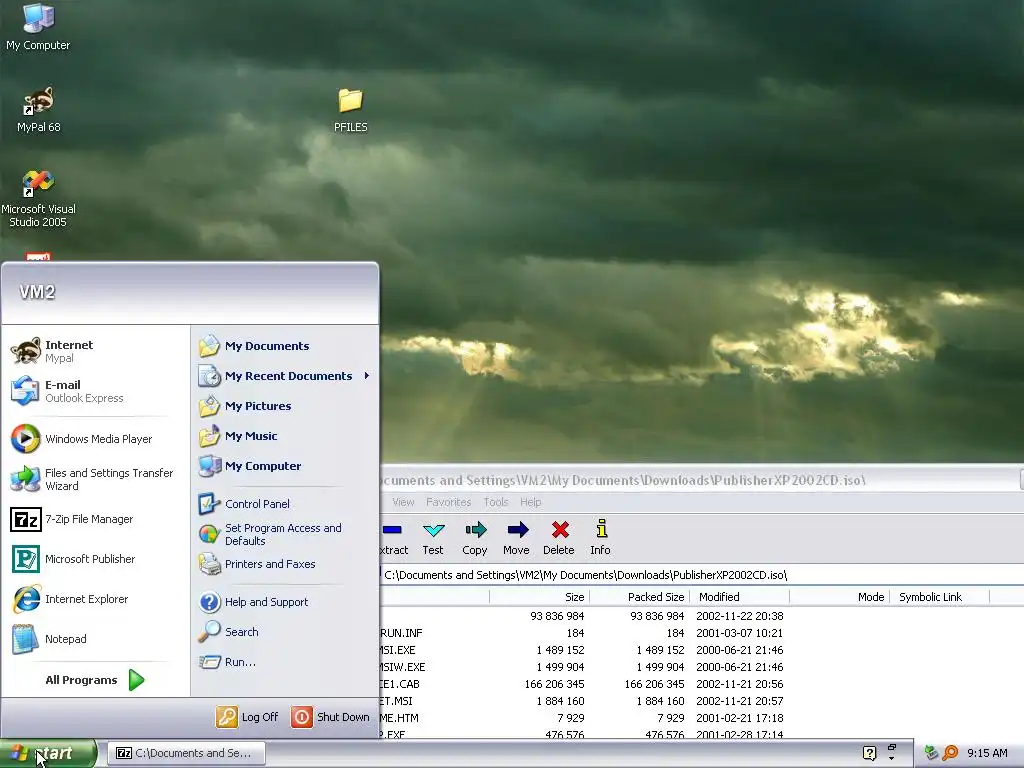Open 7-Zip View menu
1024x768 pixels.
click(x=403, y=502)
